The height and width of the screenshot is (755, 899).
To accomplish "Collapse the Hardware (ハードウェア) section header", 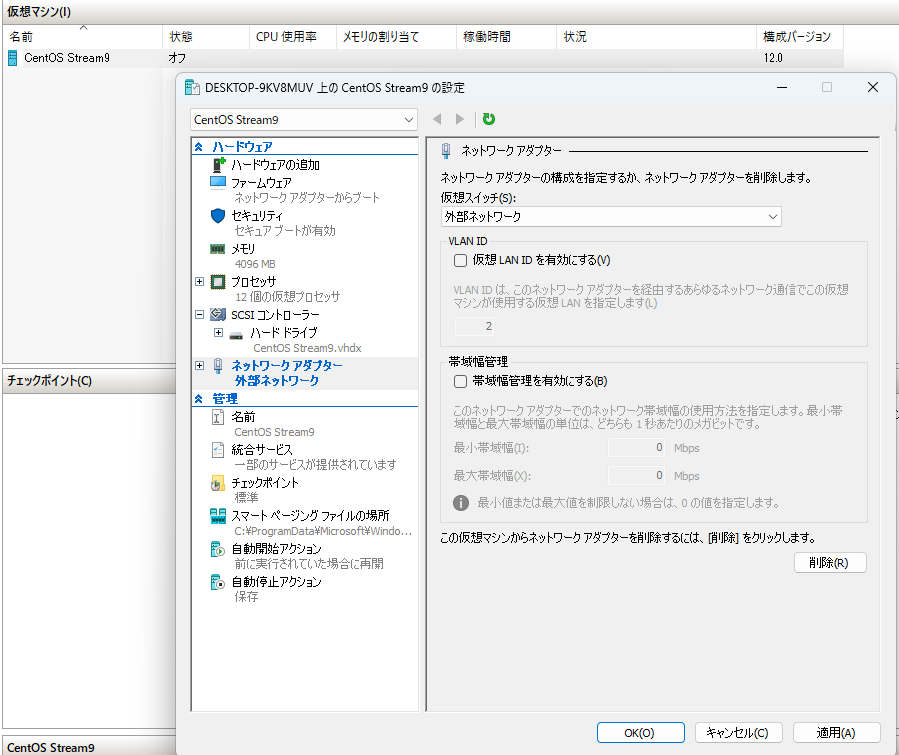I will click(199, 147).
